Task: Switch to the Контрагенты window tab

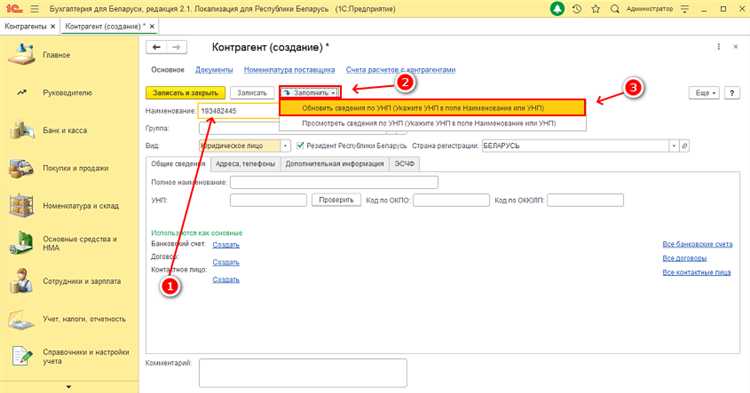Action: point(25,26)
